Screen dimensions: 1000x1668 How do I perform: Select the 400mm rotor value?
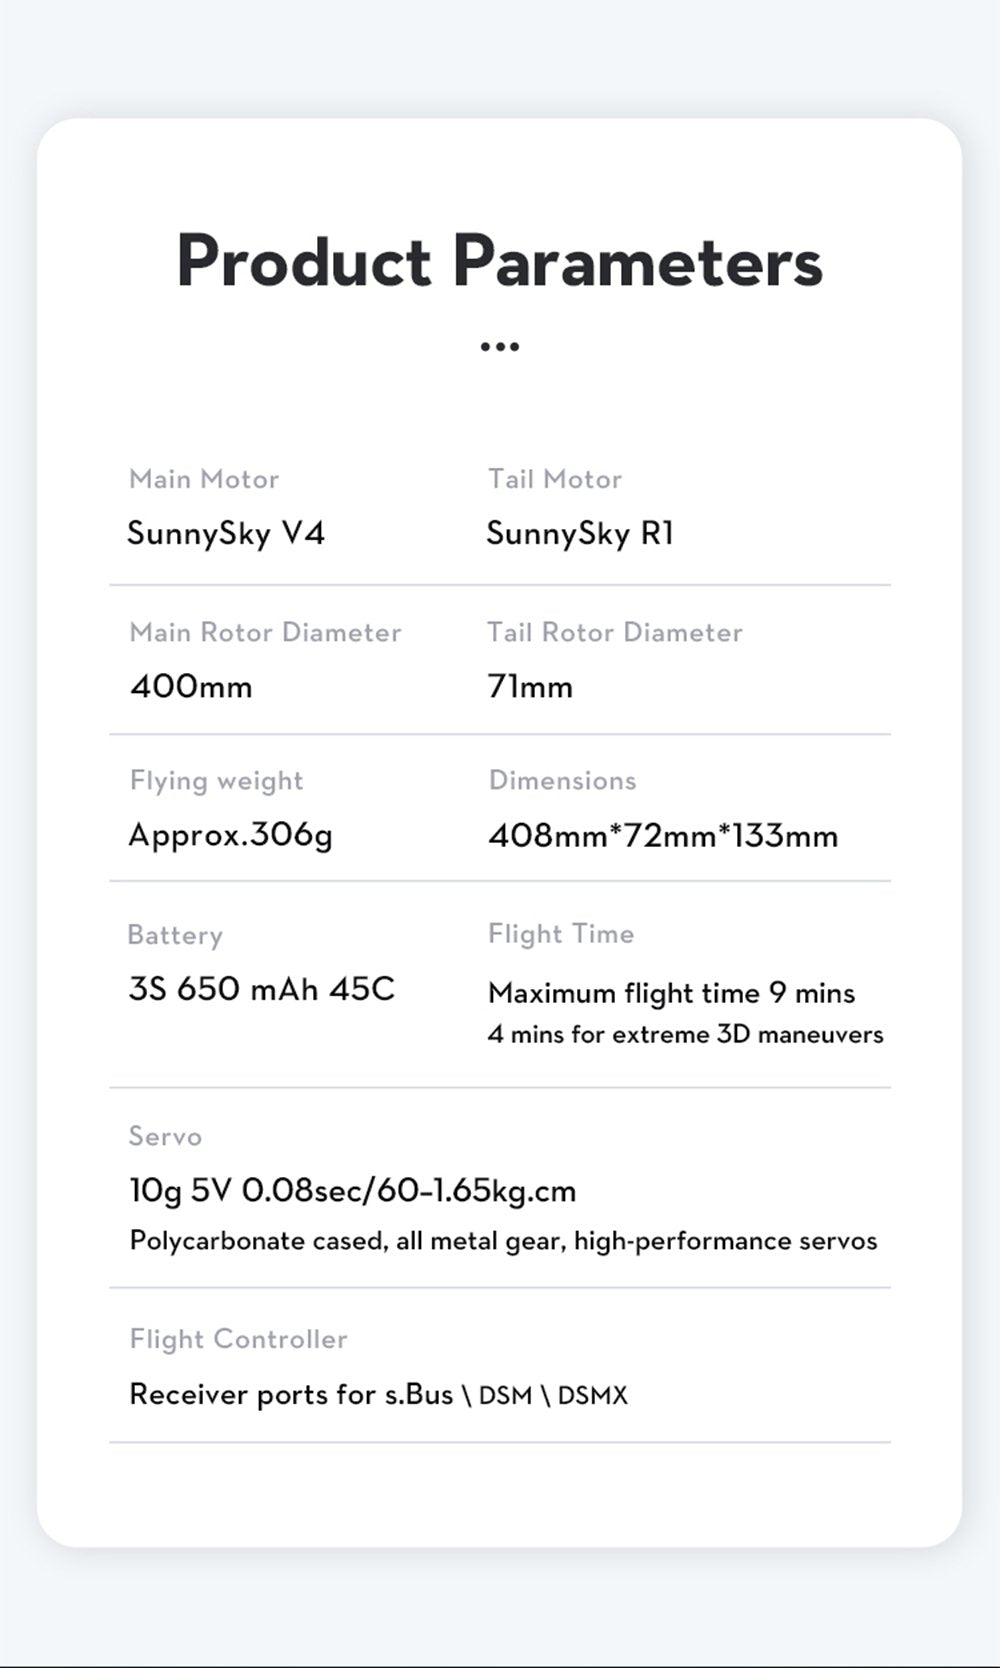pos(191,687)
